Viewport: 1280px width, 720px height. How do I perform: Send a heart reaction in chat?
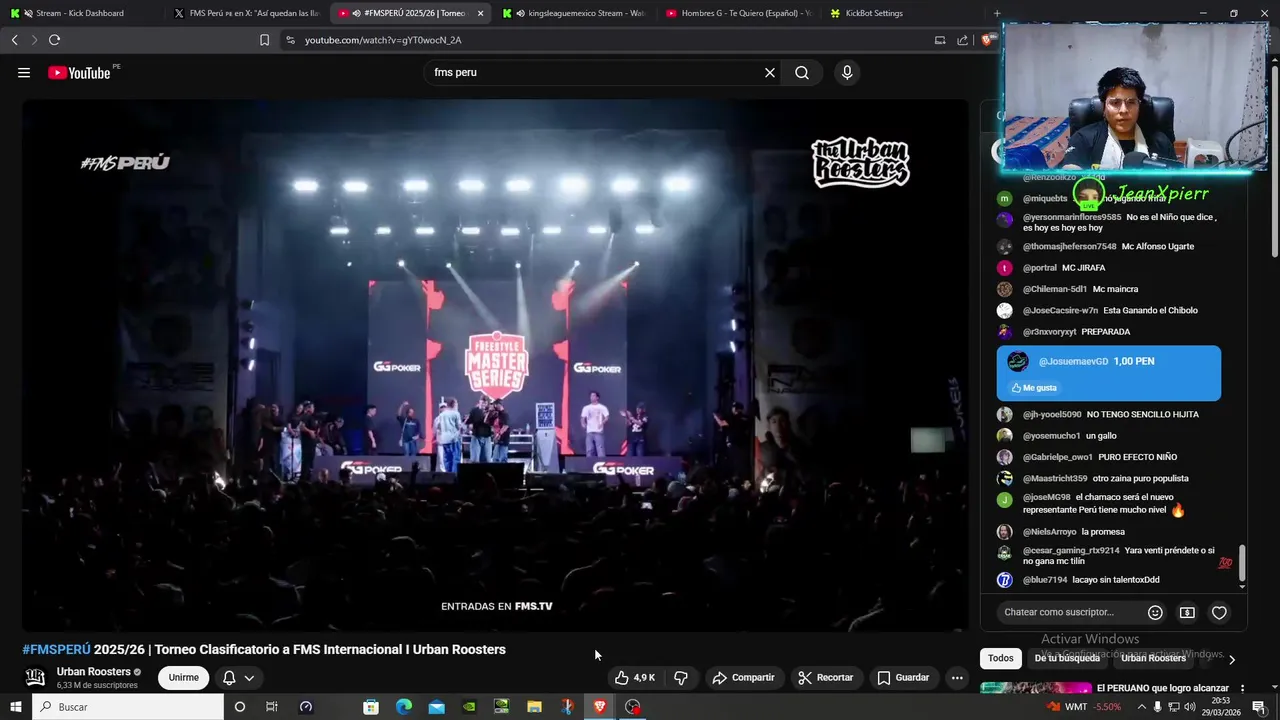coord(1219,612)
